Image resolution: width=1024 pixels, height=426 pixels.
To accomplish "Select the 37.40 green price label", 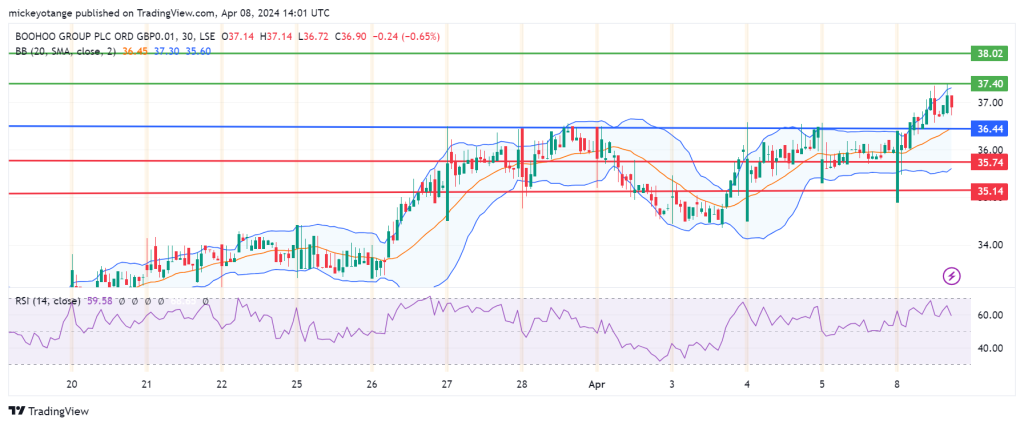I will (990, 84).
